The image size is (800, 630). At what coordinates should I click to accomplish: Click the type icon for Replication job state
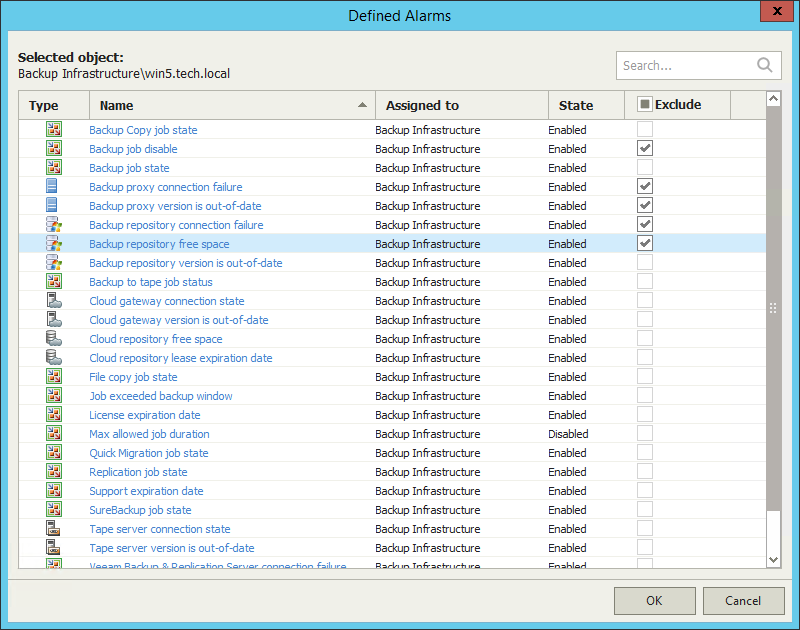(54, 471)
